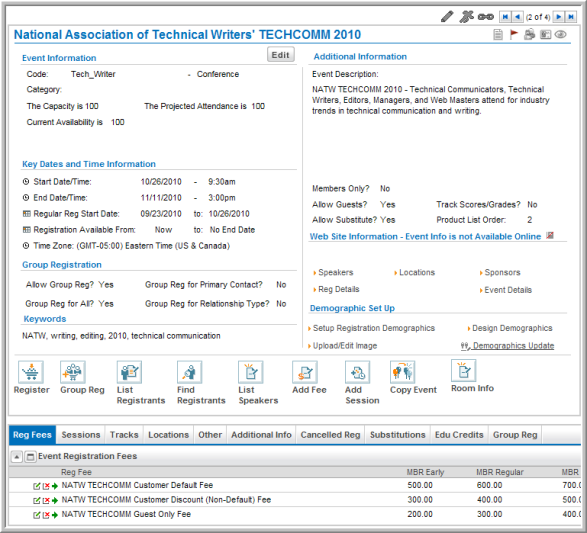Go to previous record arrow

pos(517,17)
